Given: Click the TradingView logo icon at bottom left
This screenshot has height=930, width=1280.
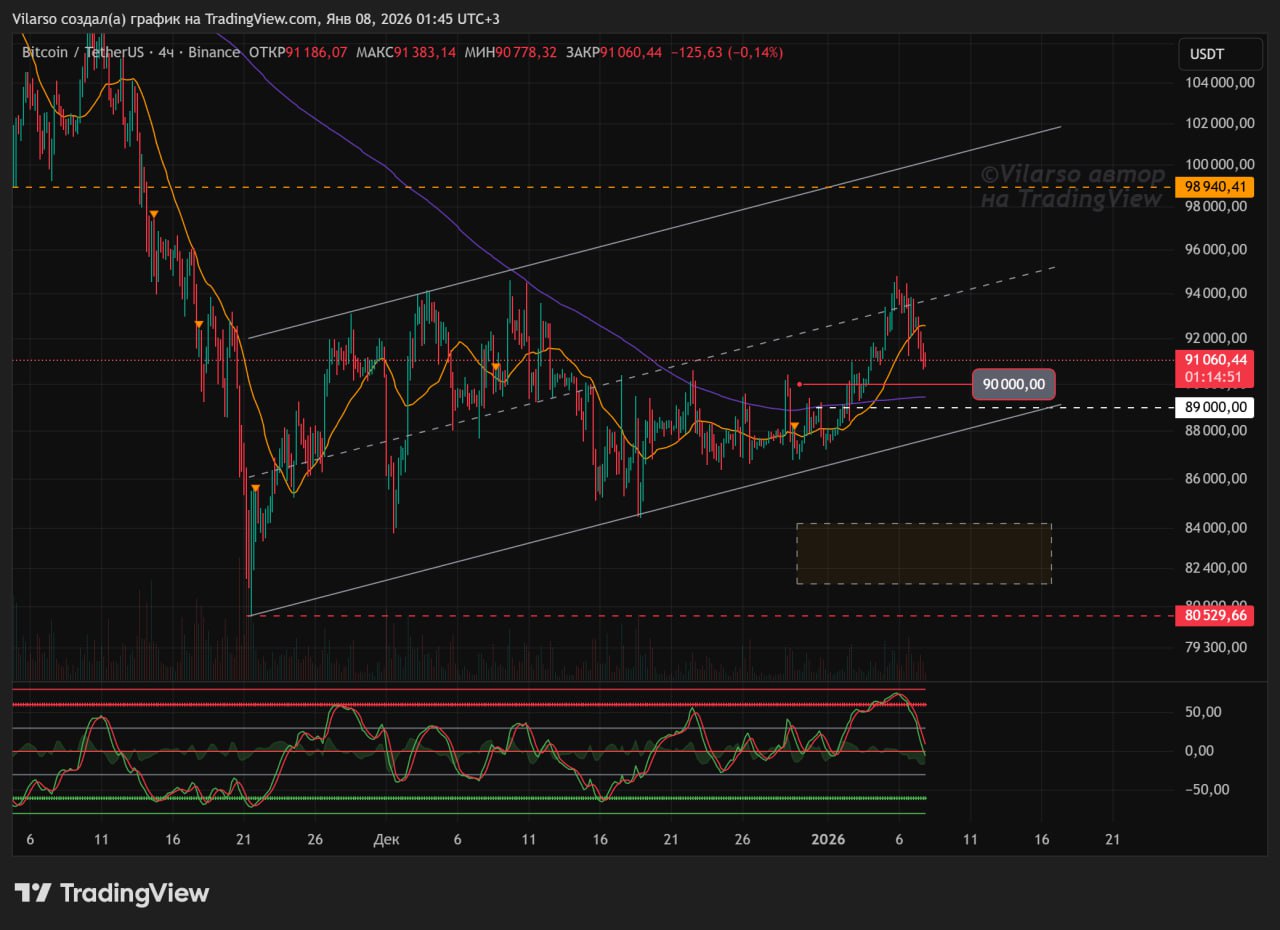Looking at the screenshot, I should 33,893.
